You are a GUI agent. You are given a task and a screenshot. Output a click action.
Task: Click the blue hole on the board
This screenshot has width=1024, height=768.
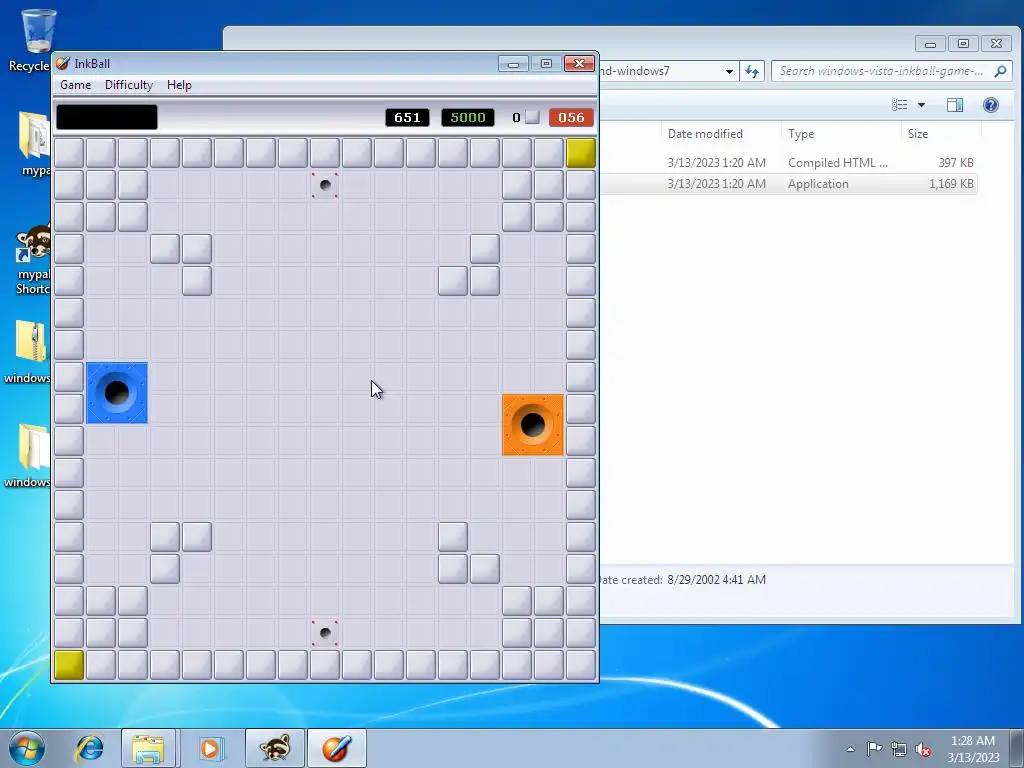click(x=117, y=393)
